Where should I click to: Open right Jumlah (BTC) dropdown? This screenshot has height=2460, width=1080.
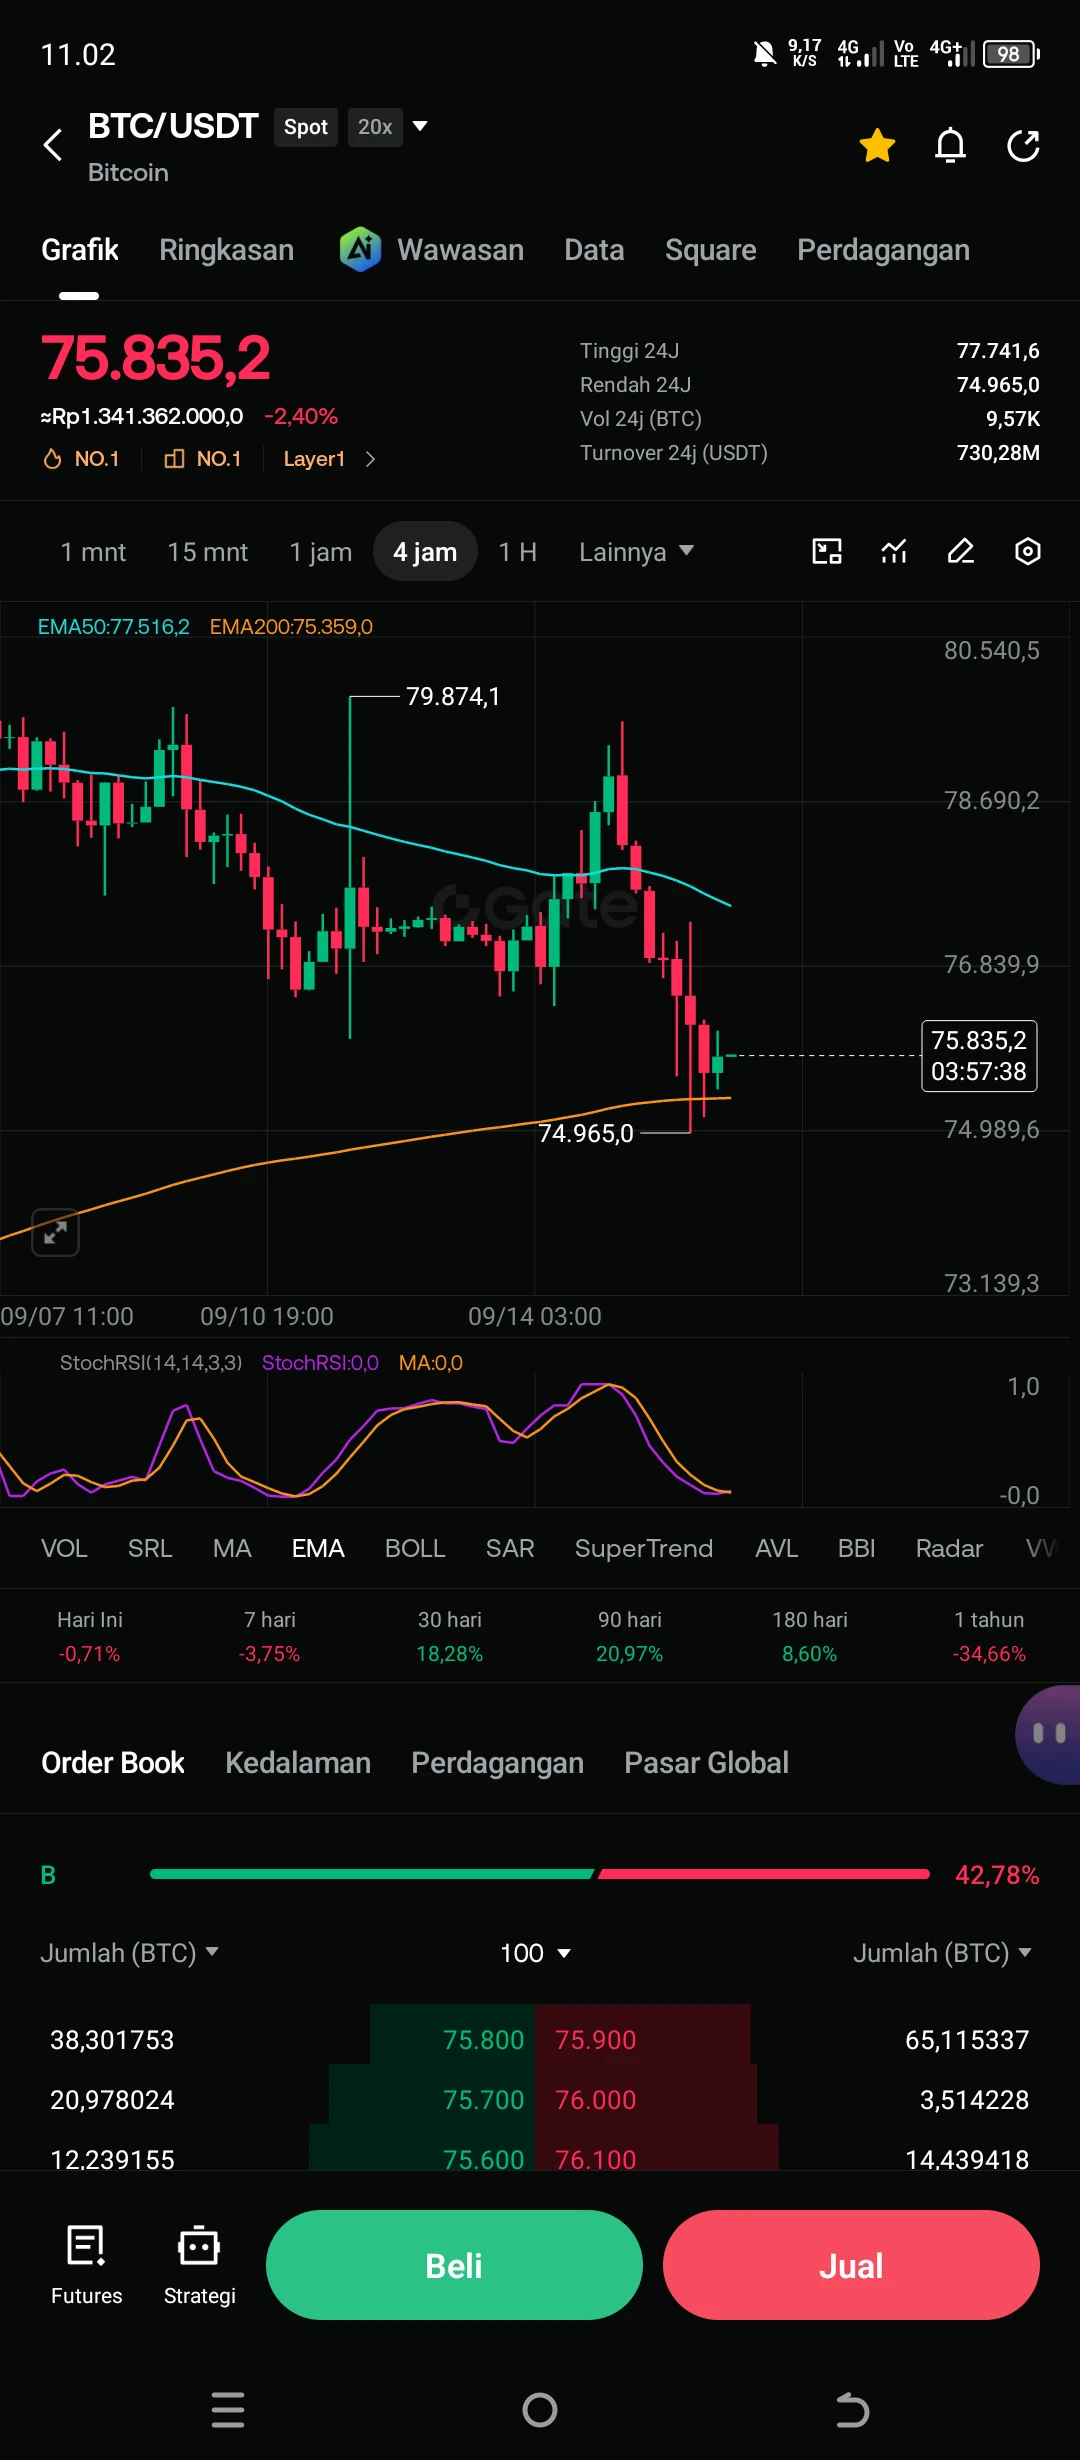[x=942, y=1953]
